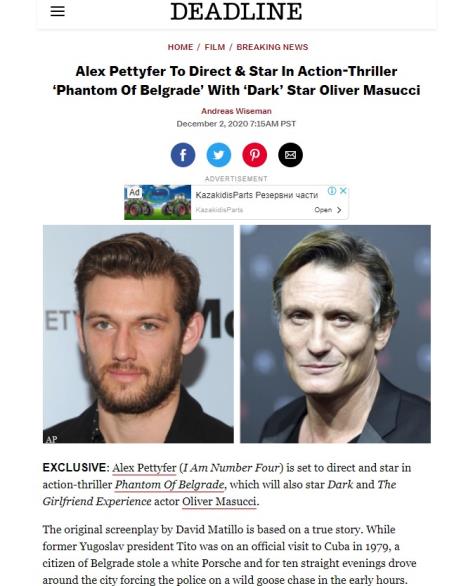The image size is (468, 586).
Task: Share article on Facebook
Action: [x=183, y=155]
